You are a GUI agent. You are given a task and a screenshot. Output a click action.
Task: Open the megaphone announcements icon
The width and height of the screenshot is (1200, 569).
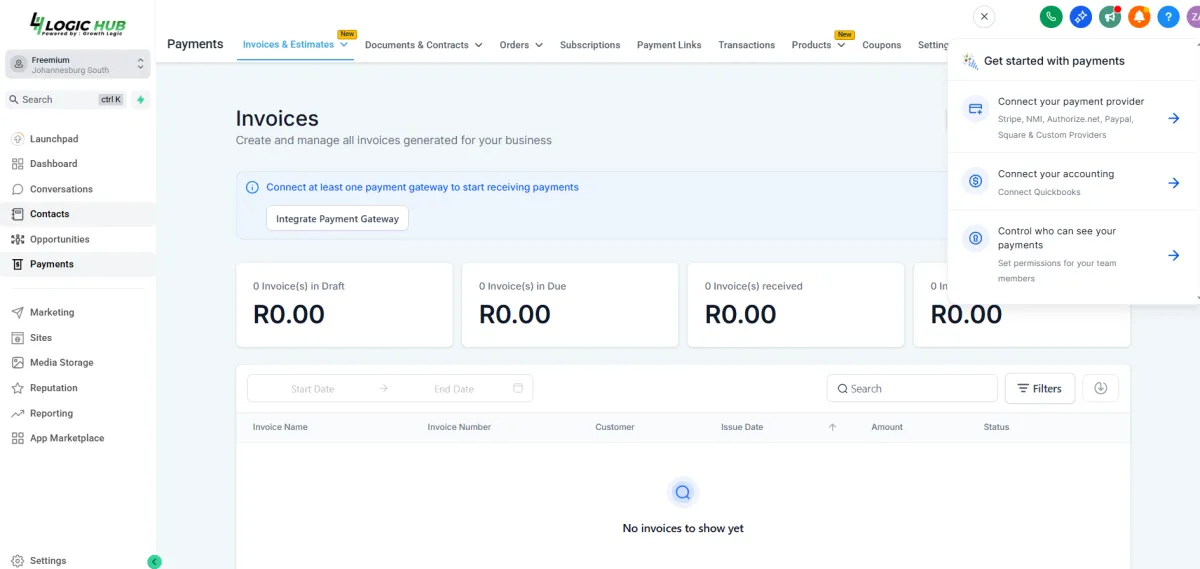coord(1109,16)
